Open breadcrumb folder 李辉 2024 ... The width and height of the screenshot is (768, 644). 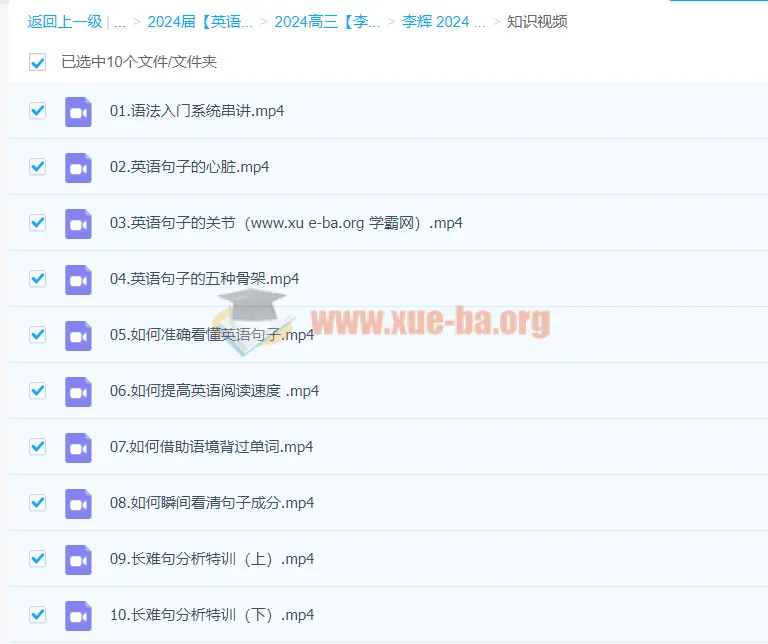[x=444, y=22]
